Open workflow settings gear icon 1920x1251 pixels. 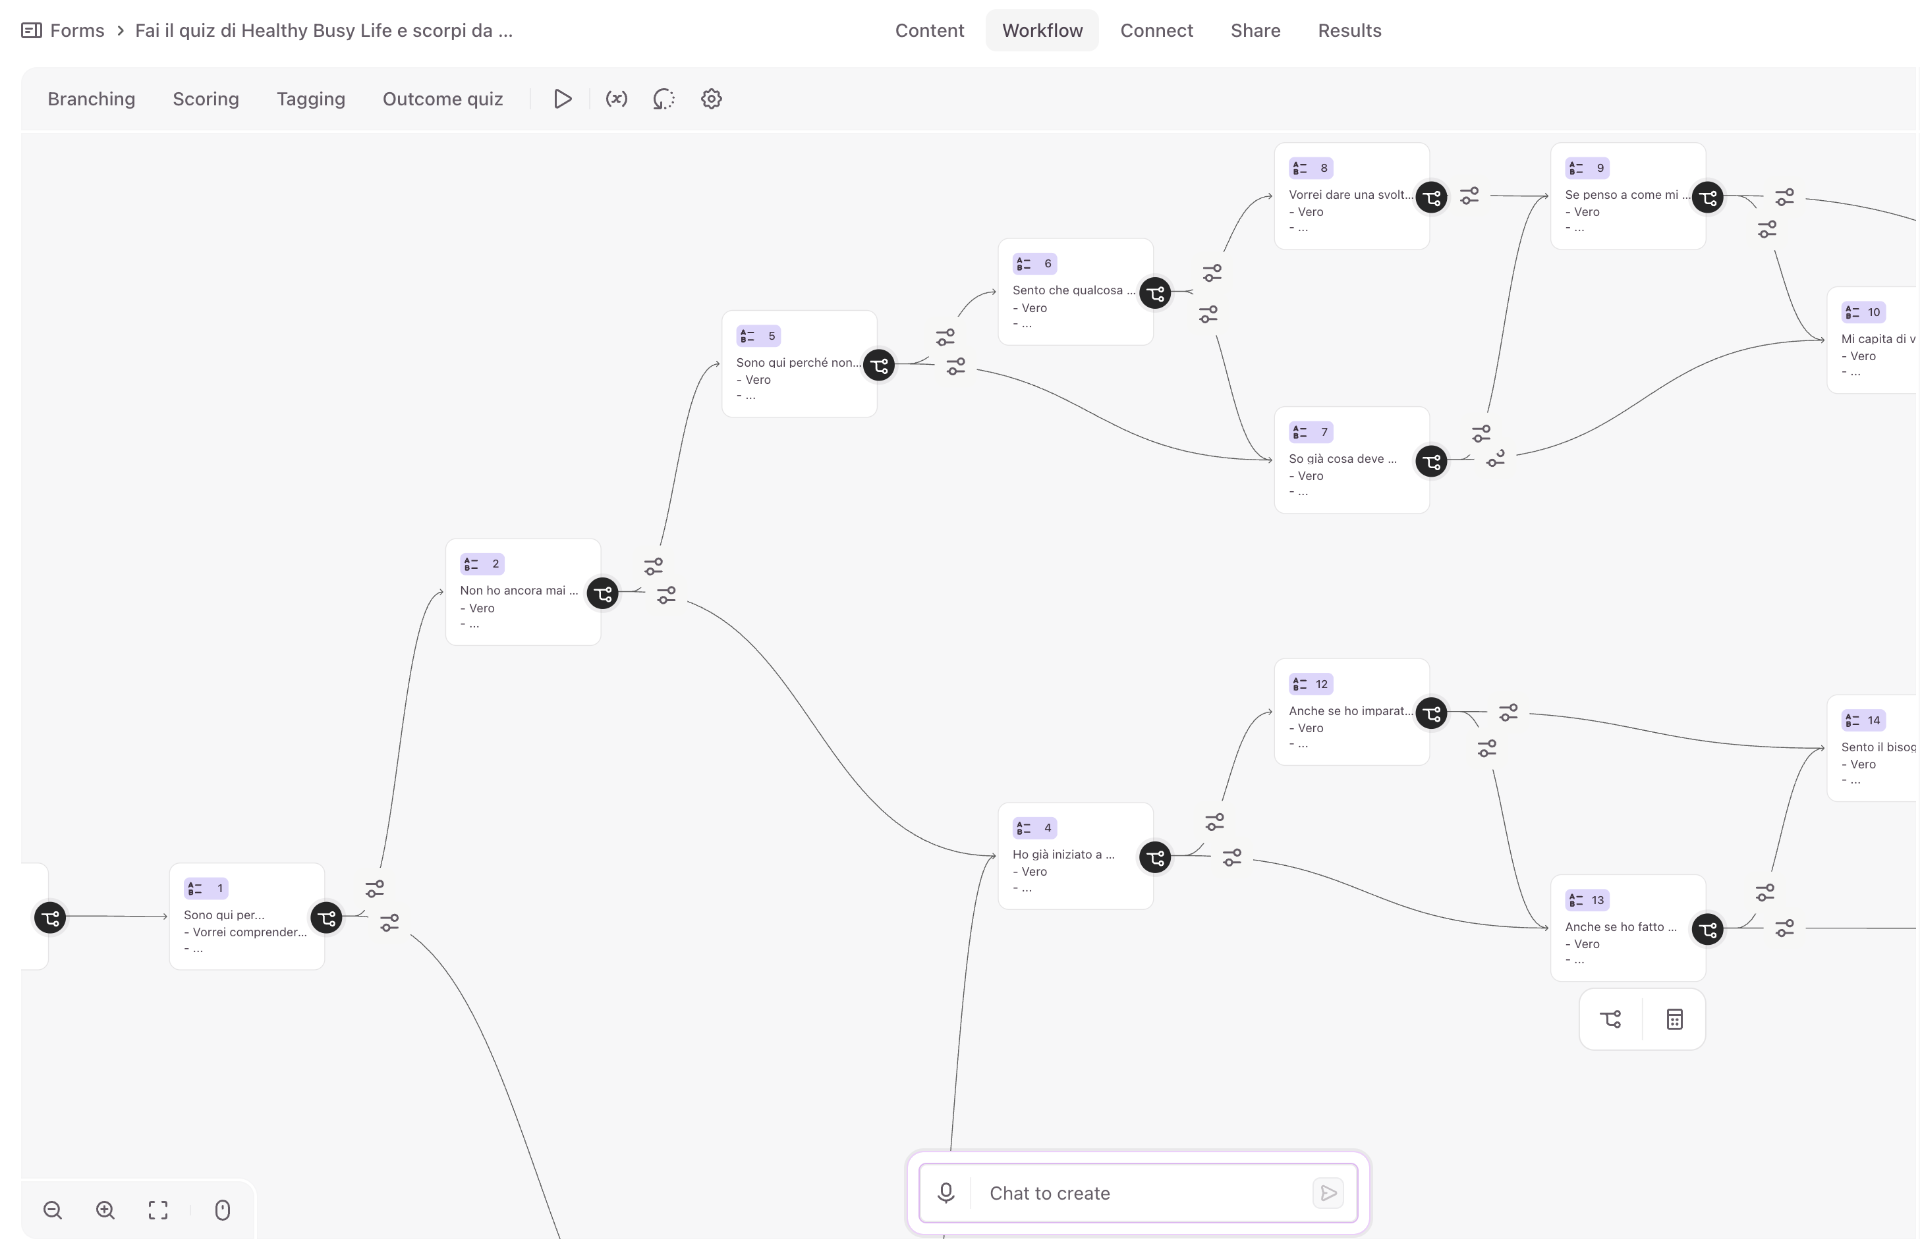pyautogui.click(x=711, y=99)
